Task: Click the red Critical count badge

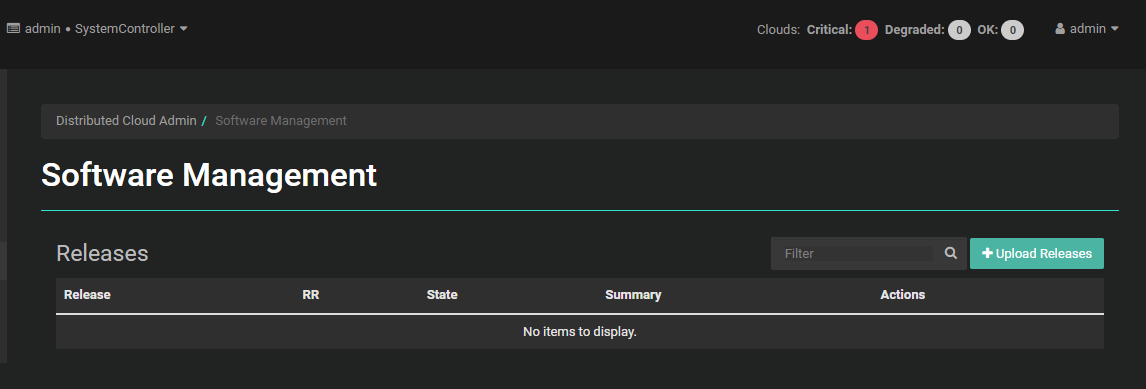Action: point(866,30)
